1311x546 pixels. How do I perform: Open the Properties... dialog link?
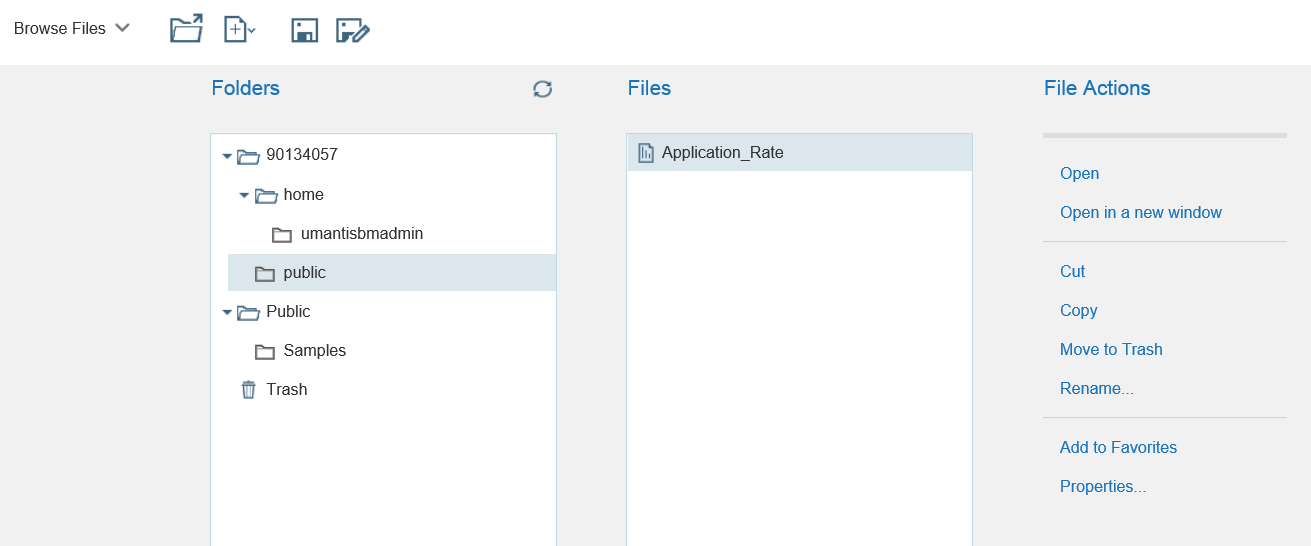point(1102,487)
